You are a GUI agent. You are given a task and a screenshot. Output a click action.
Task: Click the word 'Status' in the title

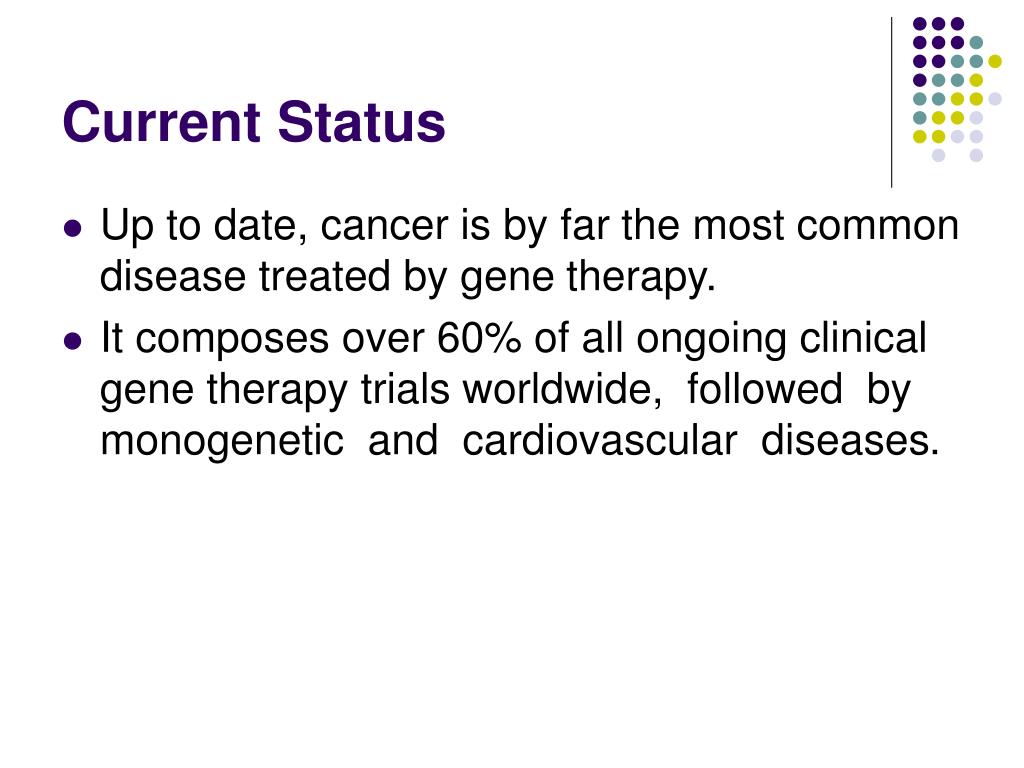(x=361, y=122)
